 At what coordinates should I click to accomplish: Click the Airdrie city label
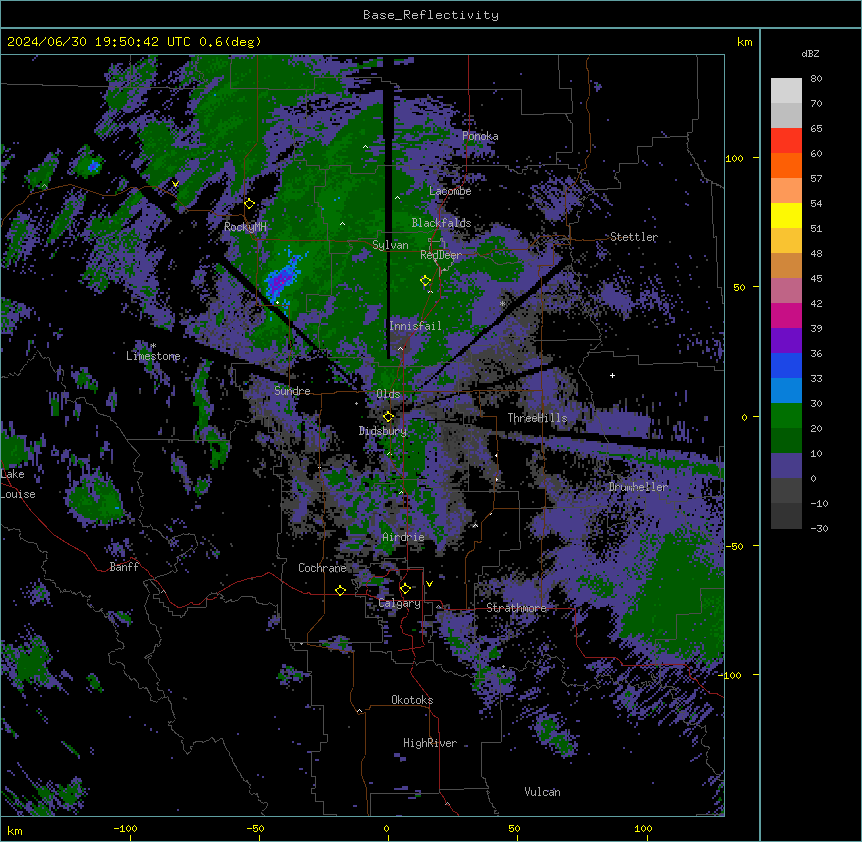tap(403, 537)
